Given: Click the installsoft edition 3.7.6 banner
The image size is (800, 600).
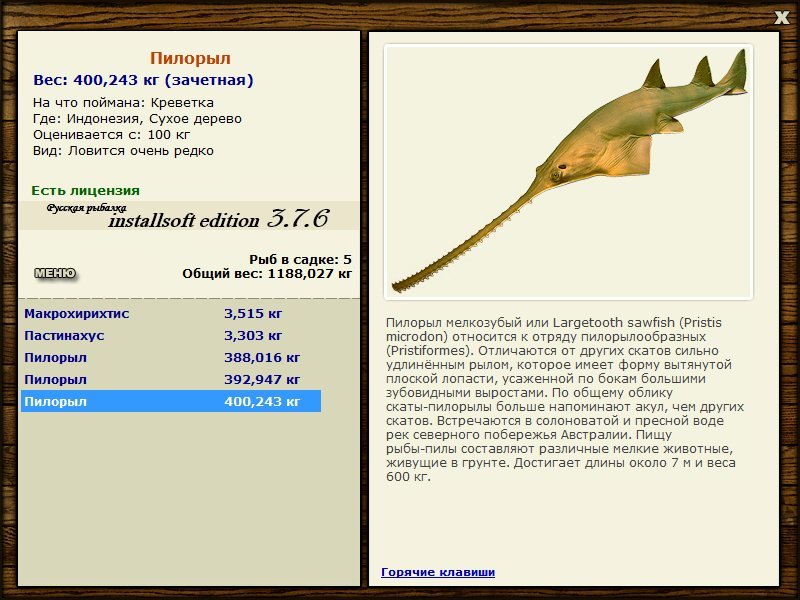Looking at the screenshot, I should pos(189,216).
